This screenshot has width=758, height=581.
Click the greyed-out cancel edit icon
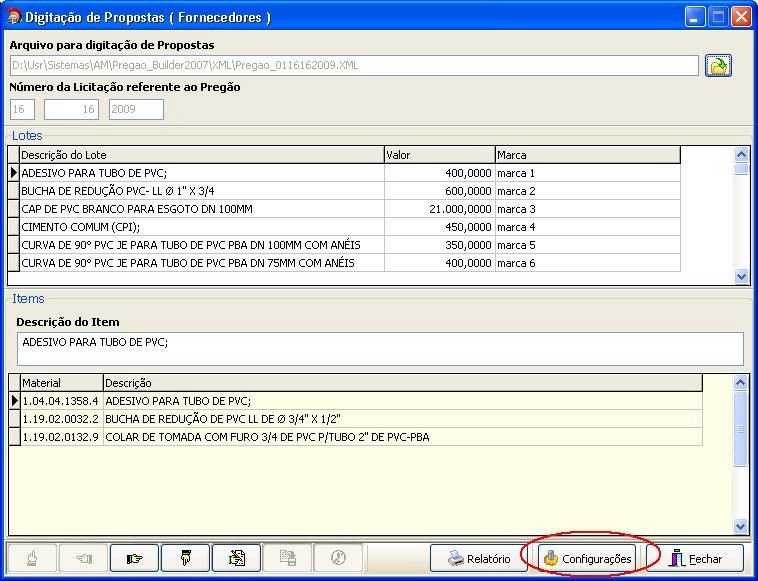pos(338,558)
